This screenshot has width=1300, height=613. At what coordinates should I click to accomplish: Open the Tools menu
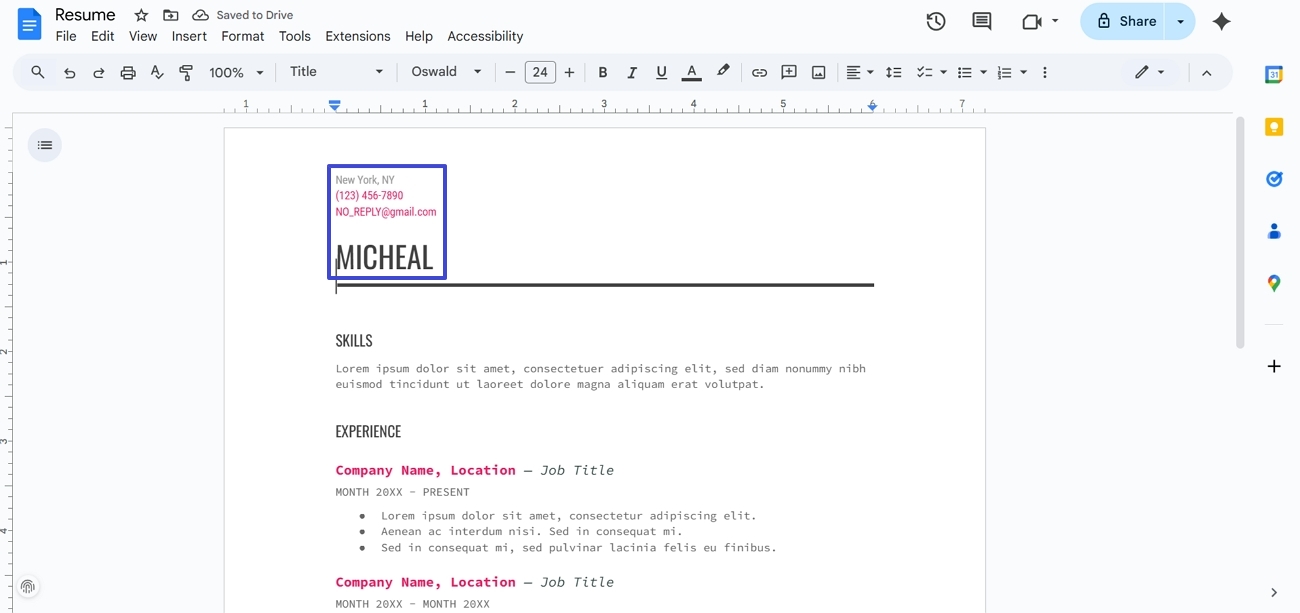tap(295, 36)
